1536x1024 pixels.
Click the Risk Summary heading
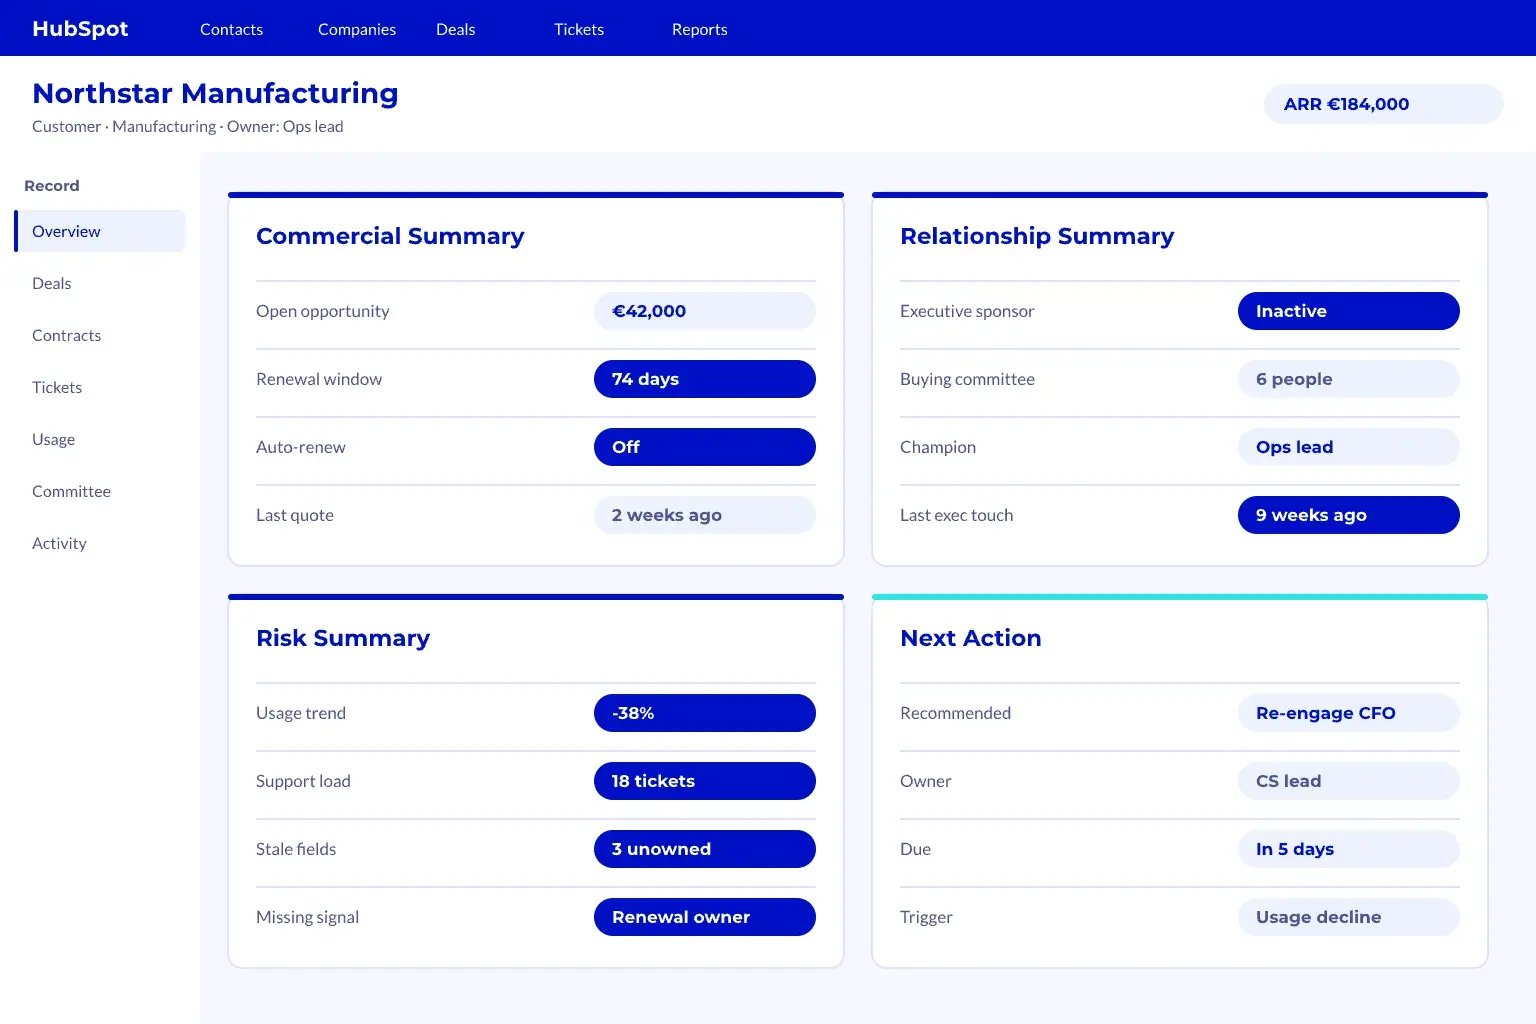(343, 638)
